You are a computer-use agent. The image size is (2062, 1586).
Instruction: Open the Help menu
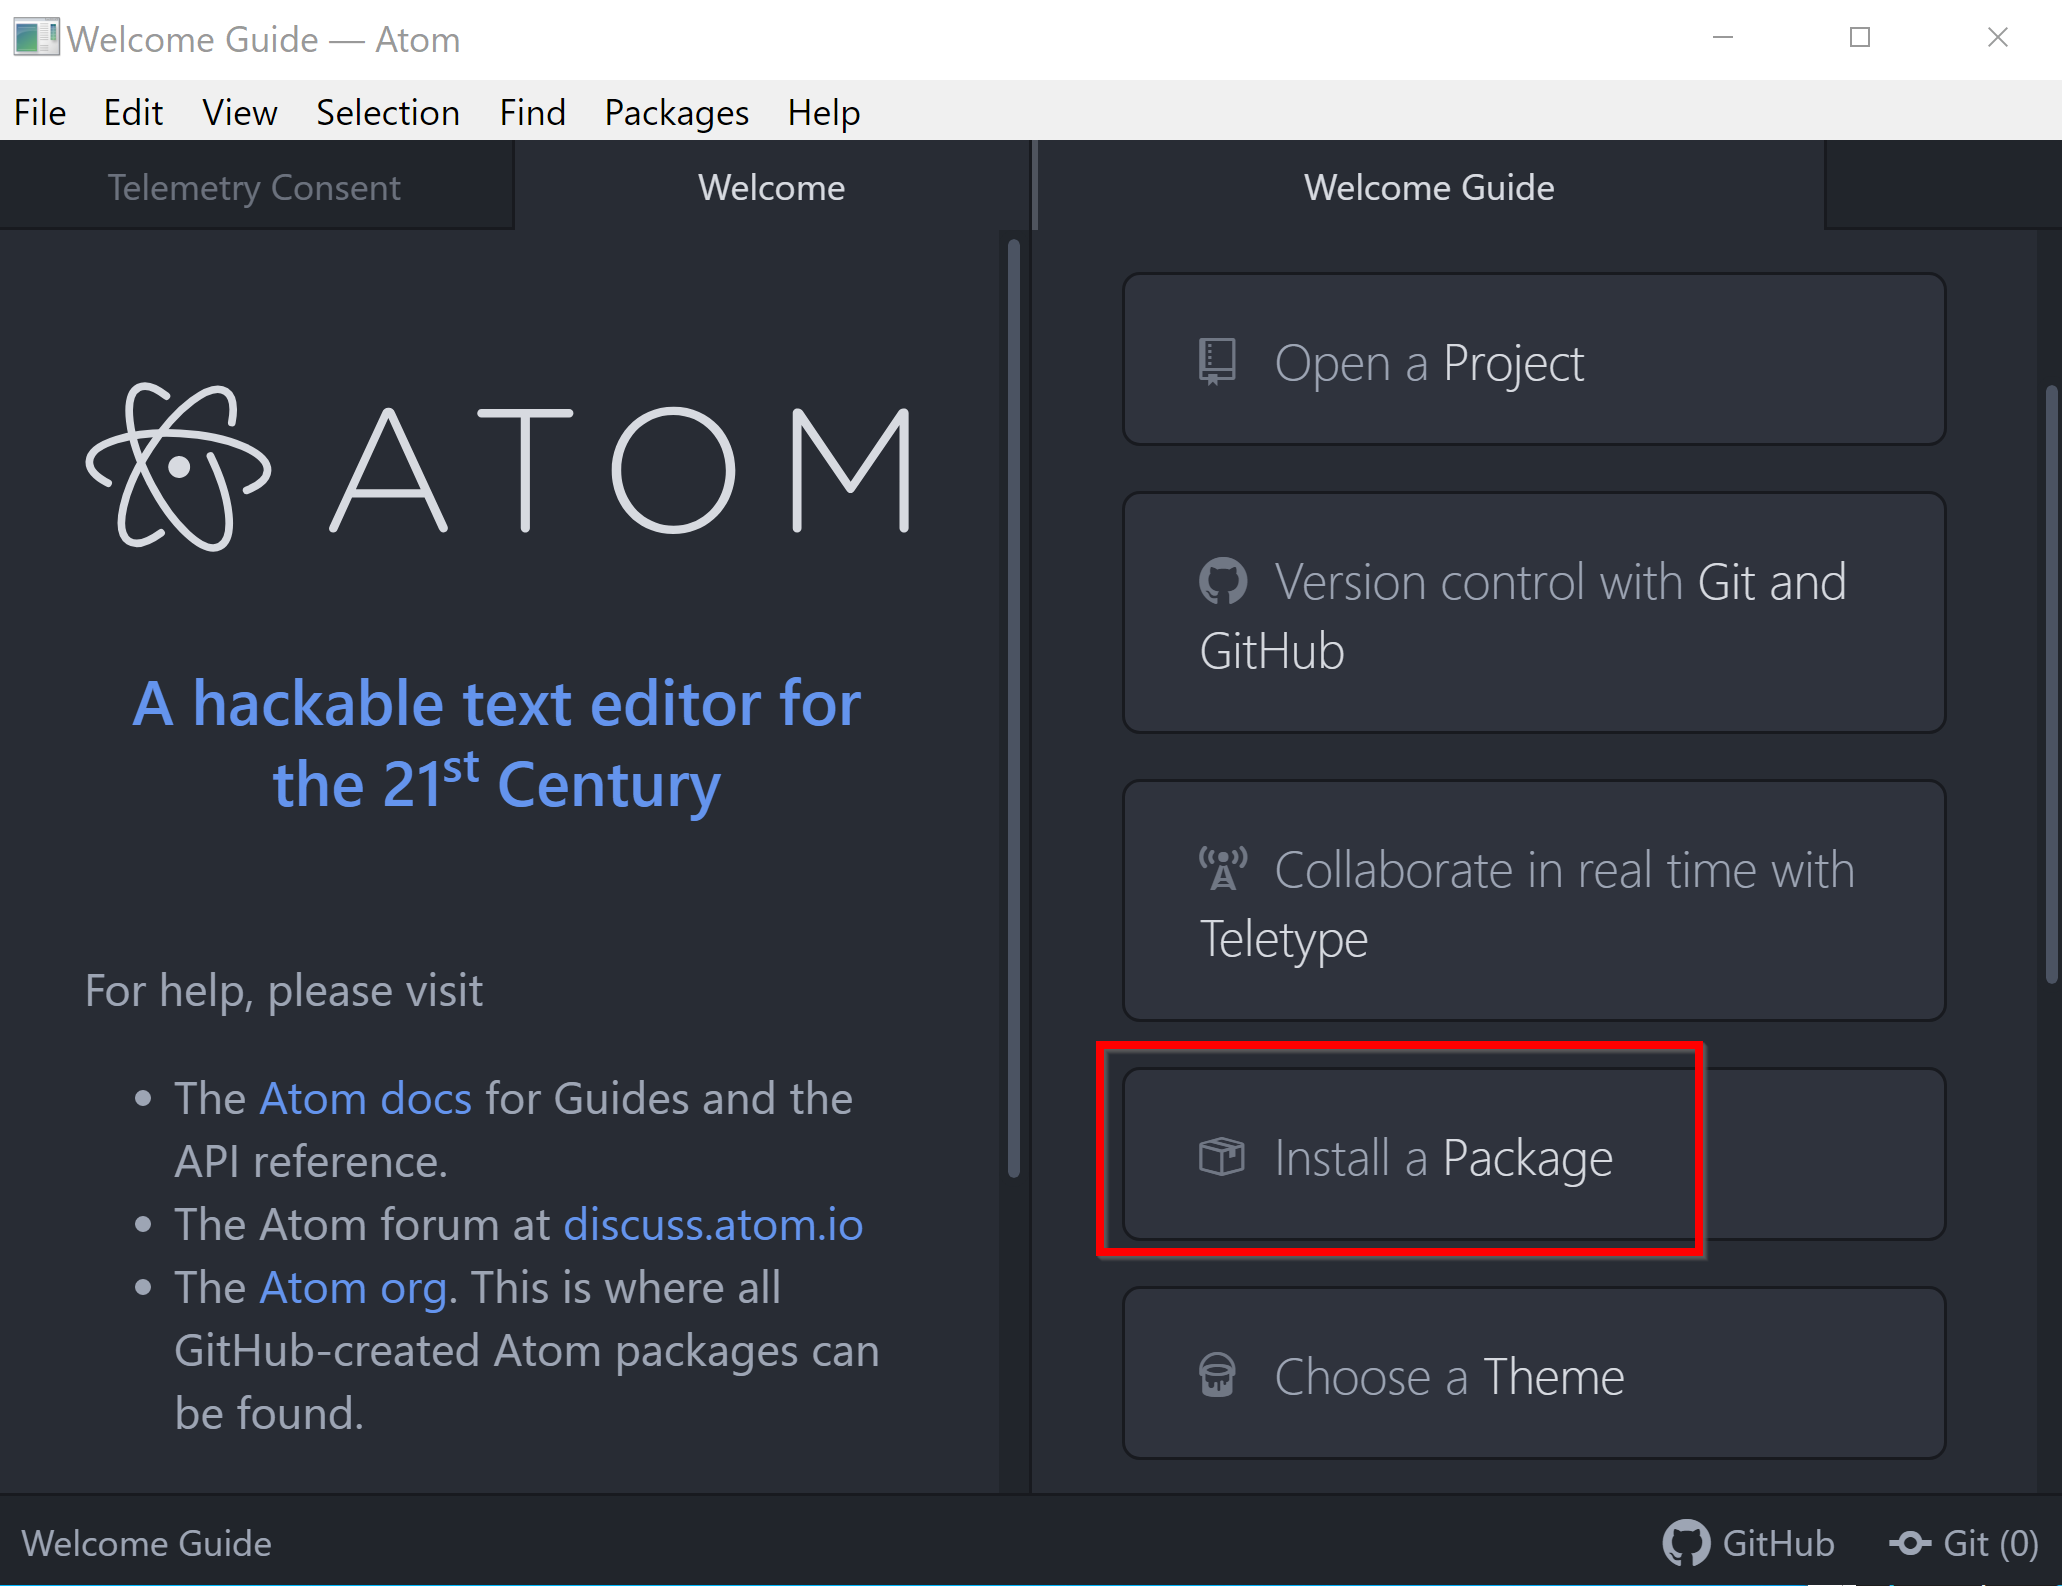tap(823, 112)
